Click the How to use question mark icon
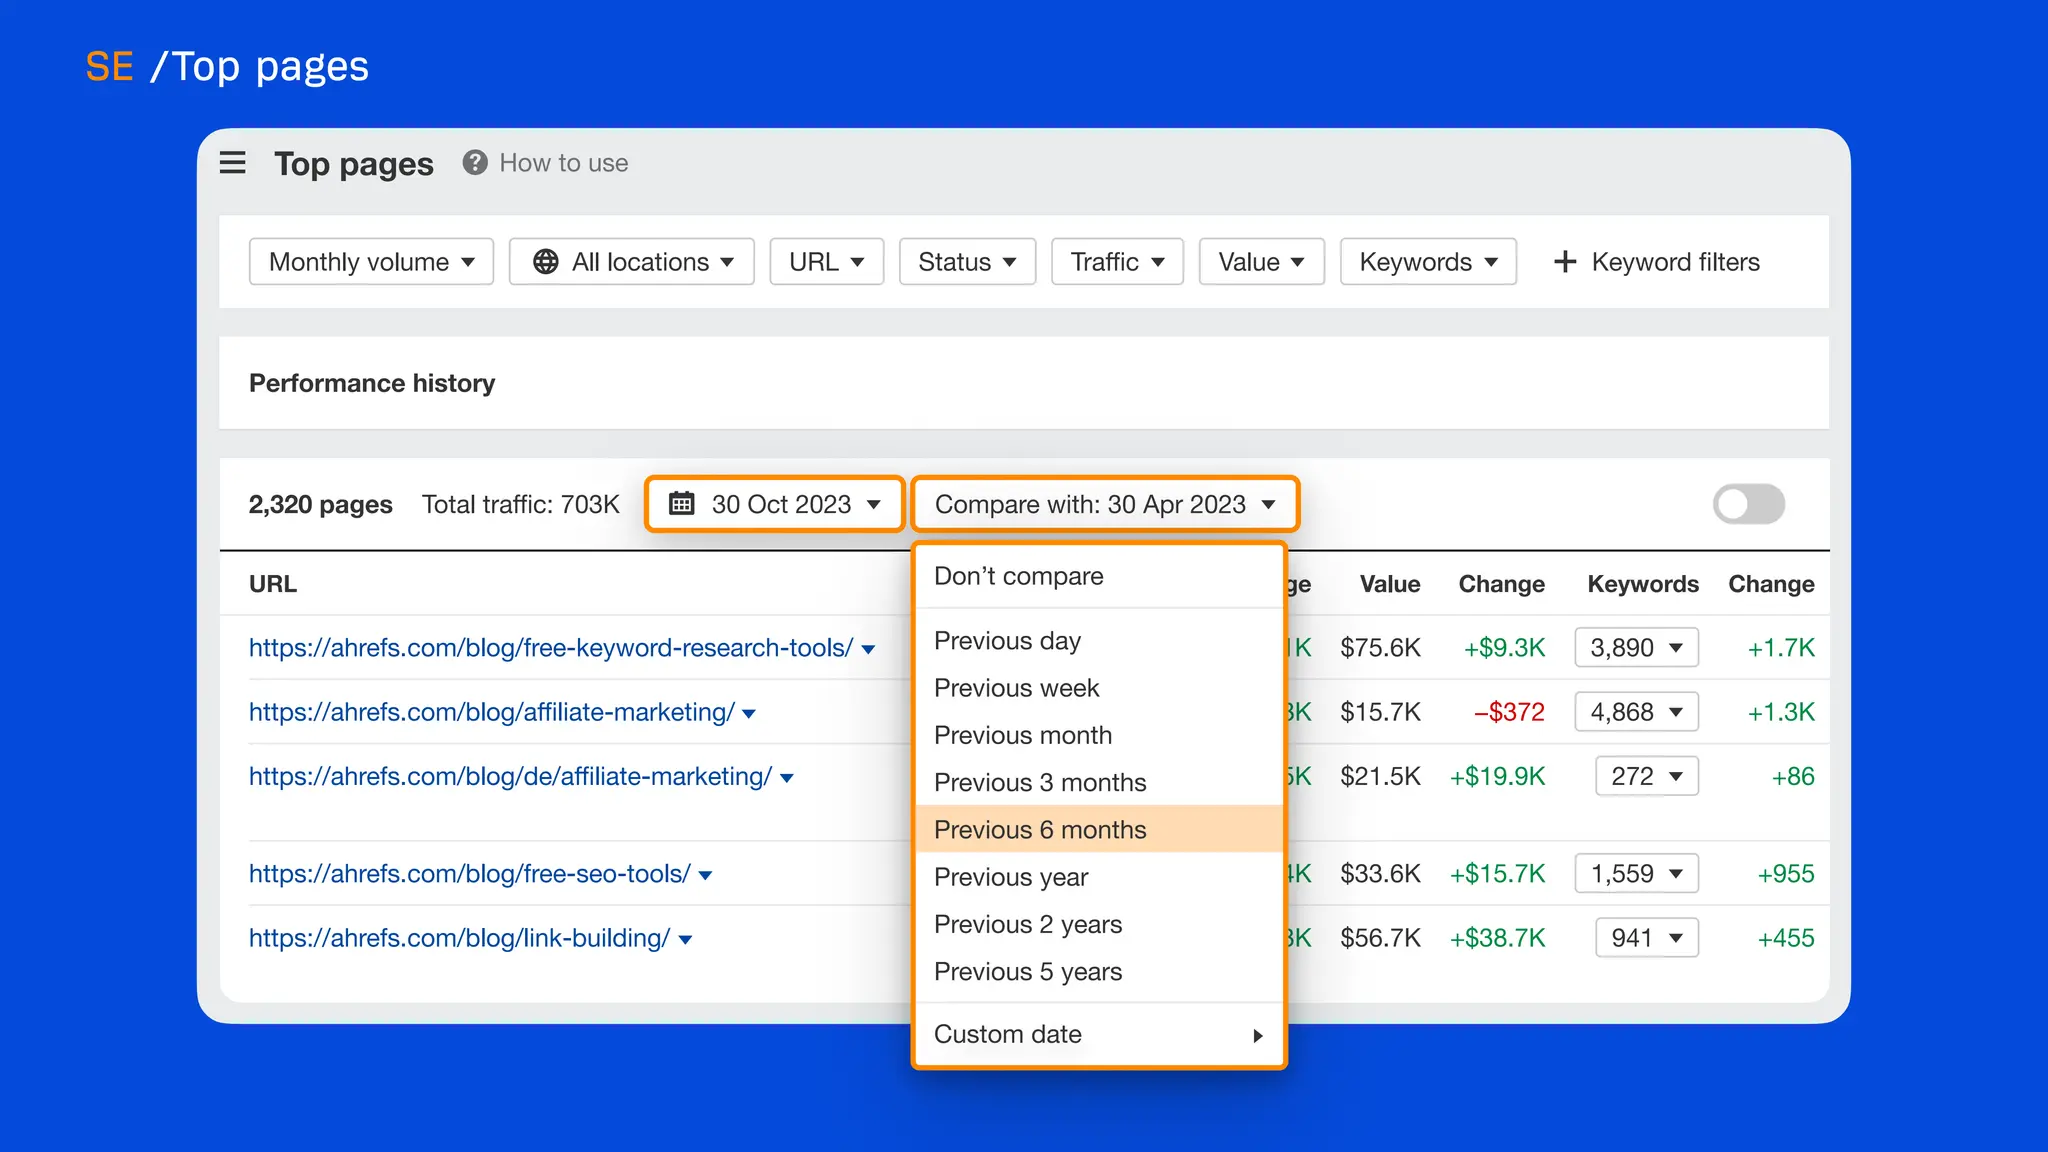 475,162
